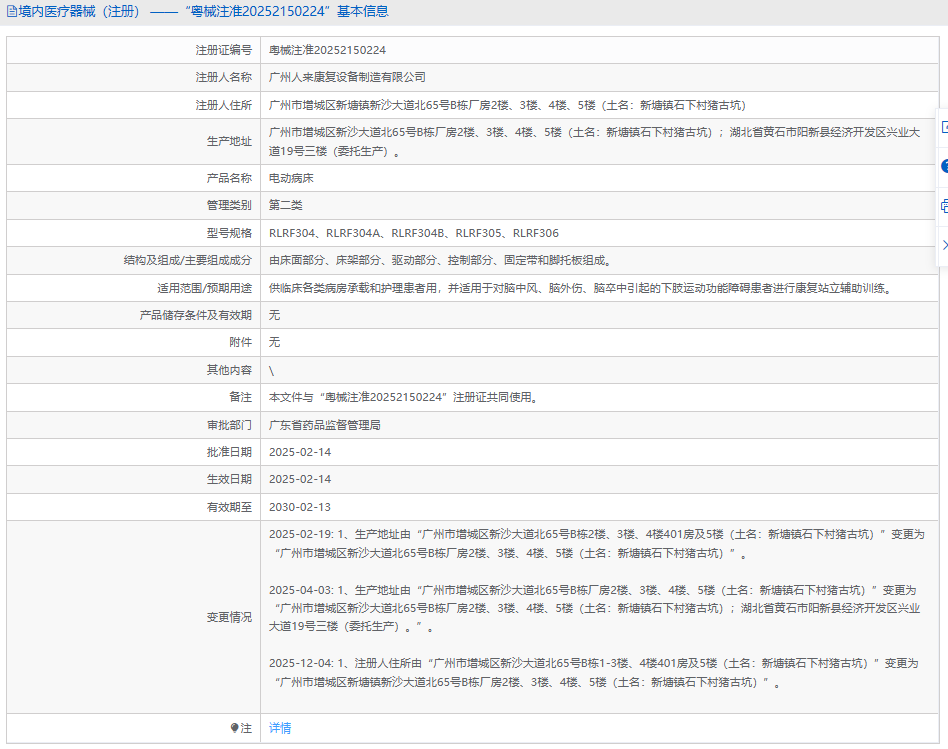Screen dimensions: 948x749
Task: Select text 由床面部分、床架部分 composition
Action: tap(441, 261)
